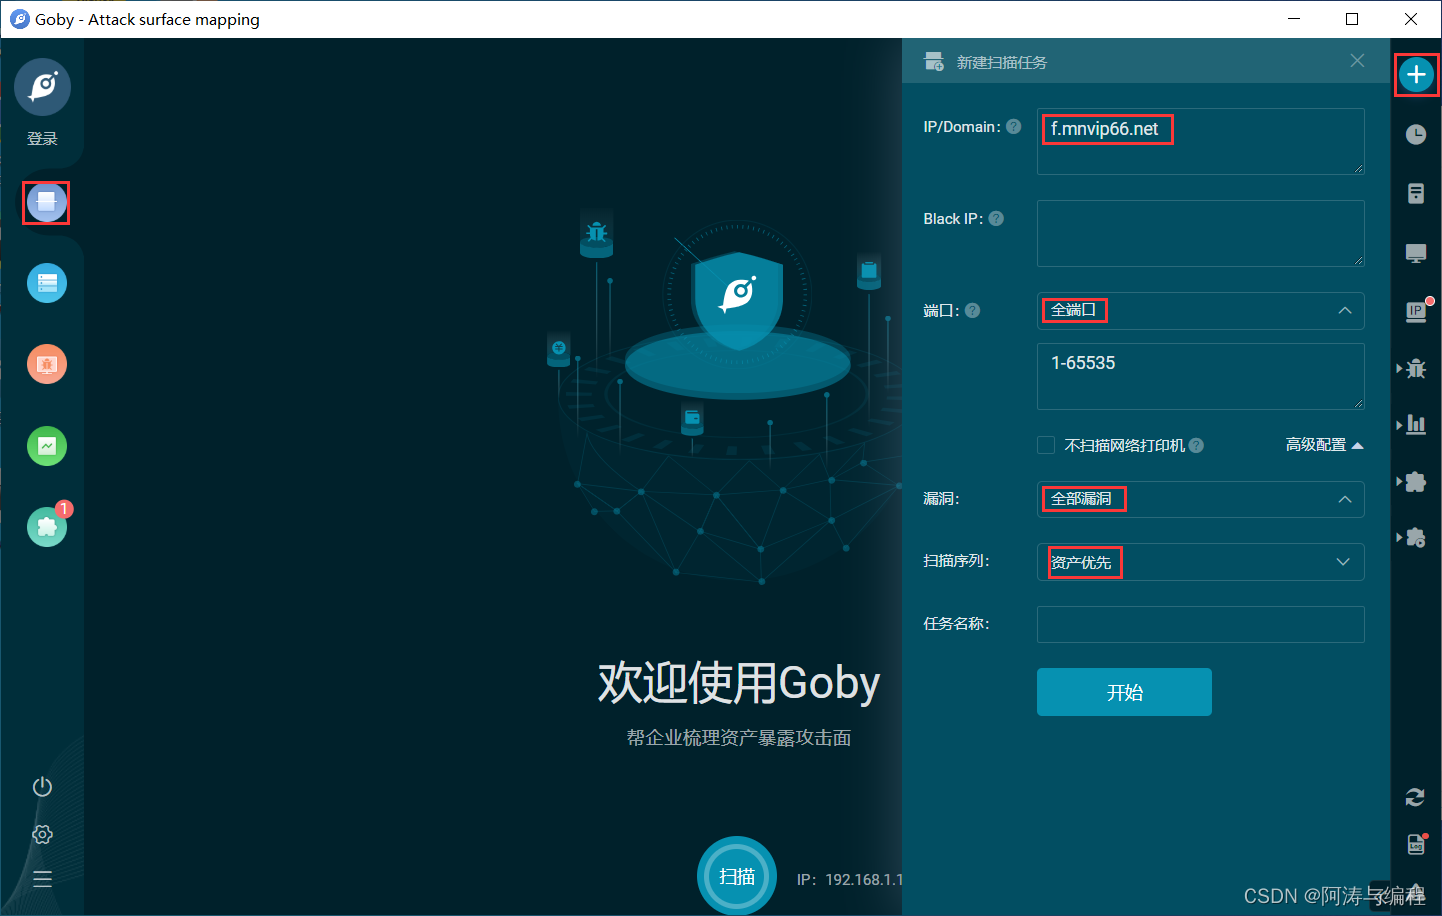This screenshot has width=1442, height=916.
Task: Enable the 不扫描网络打印机 checkbox
Action: (x=1046, y=445)
